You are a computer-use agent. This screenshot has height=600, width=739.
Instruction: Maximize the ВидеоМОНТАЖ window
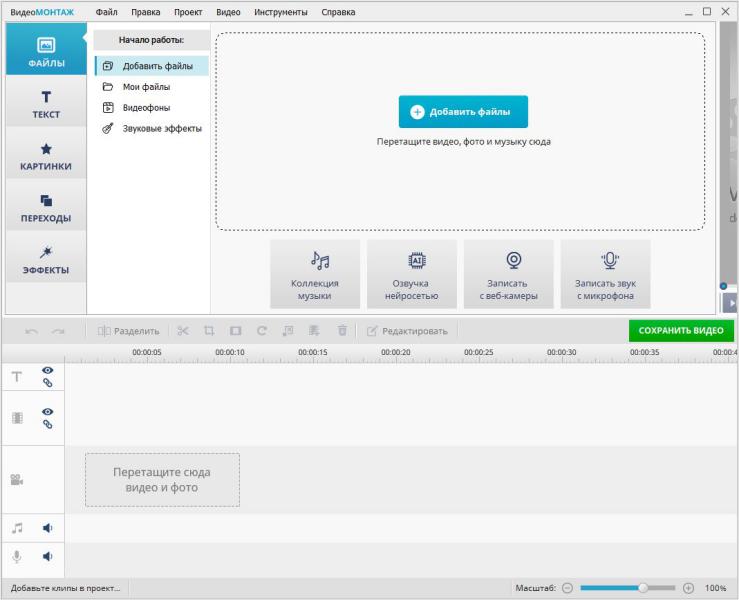coord(707,12)
